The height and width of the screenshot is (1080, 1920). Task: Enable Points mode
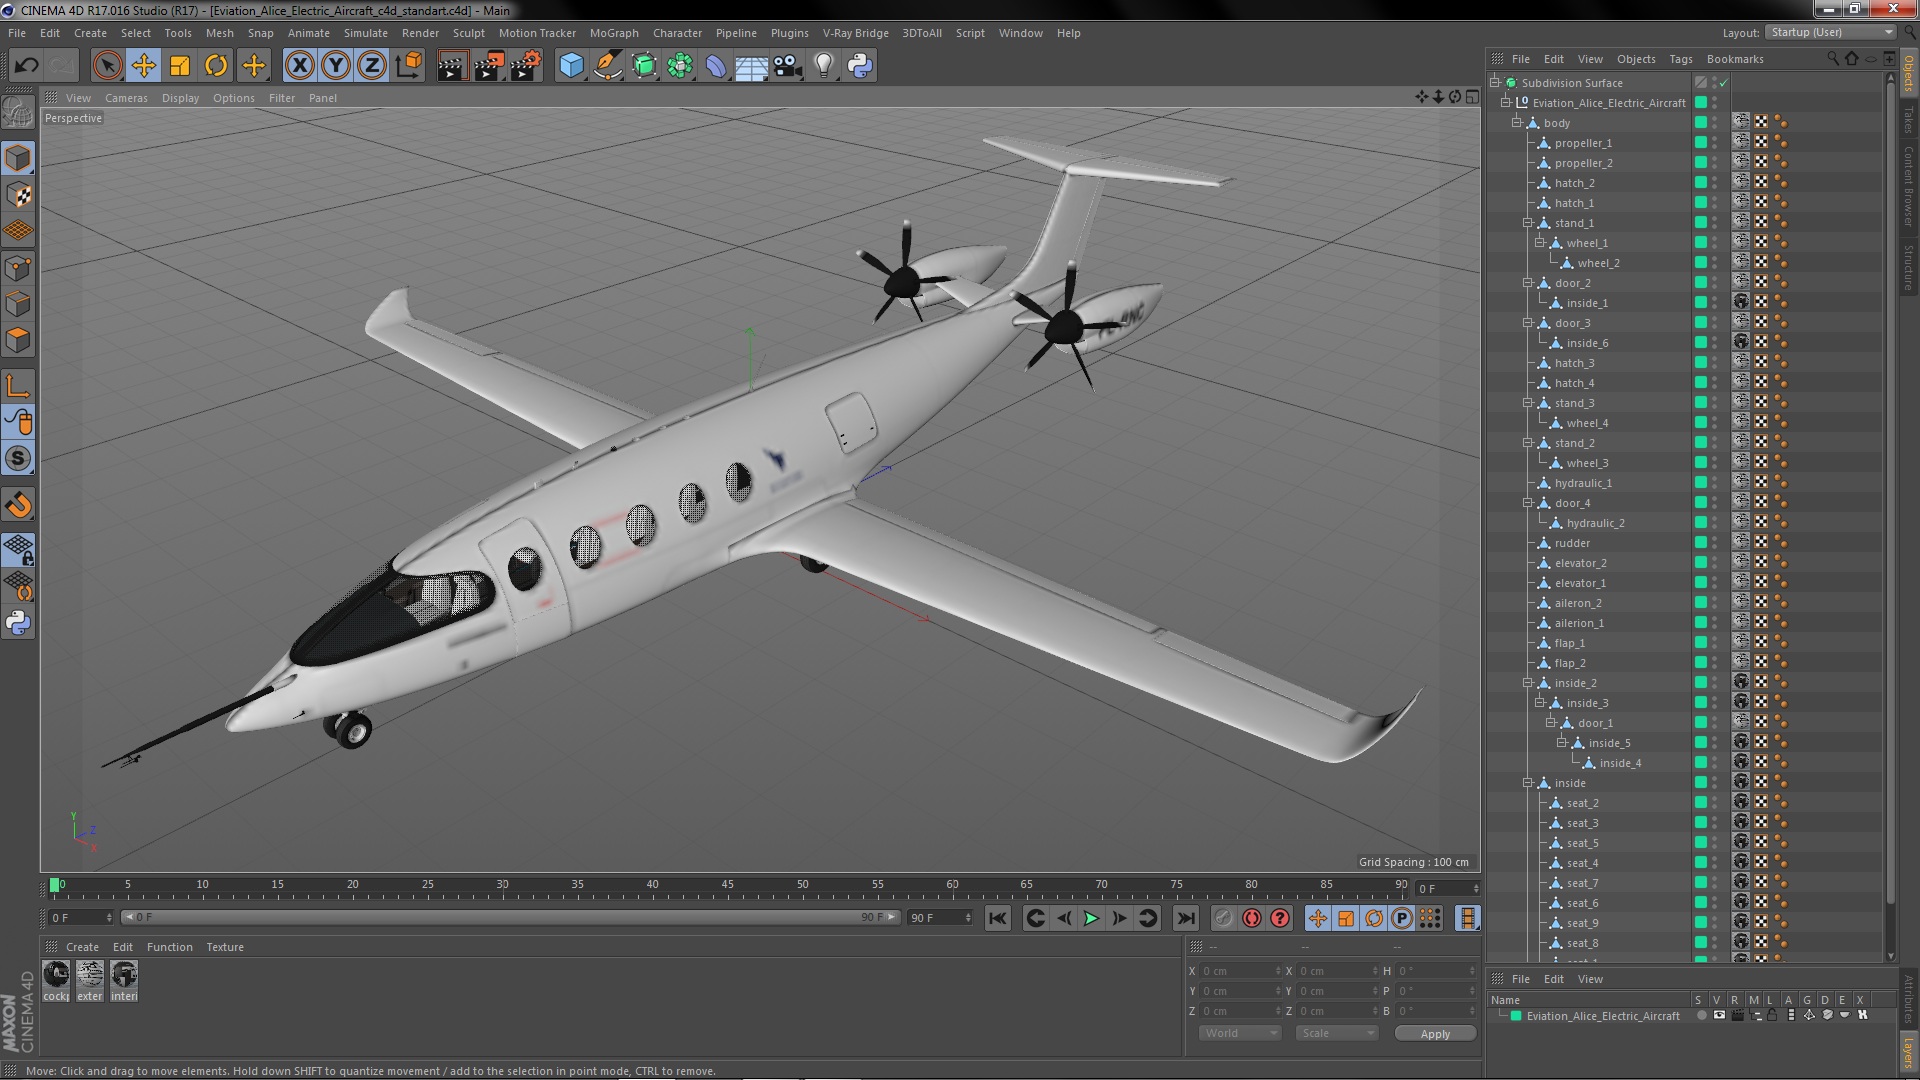18,268
